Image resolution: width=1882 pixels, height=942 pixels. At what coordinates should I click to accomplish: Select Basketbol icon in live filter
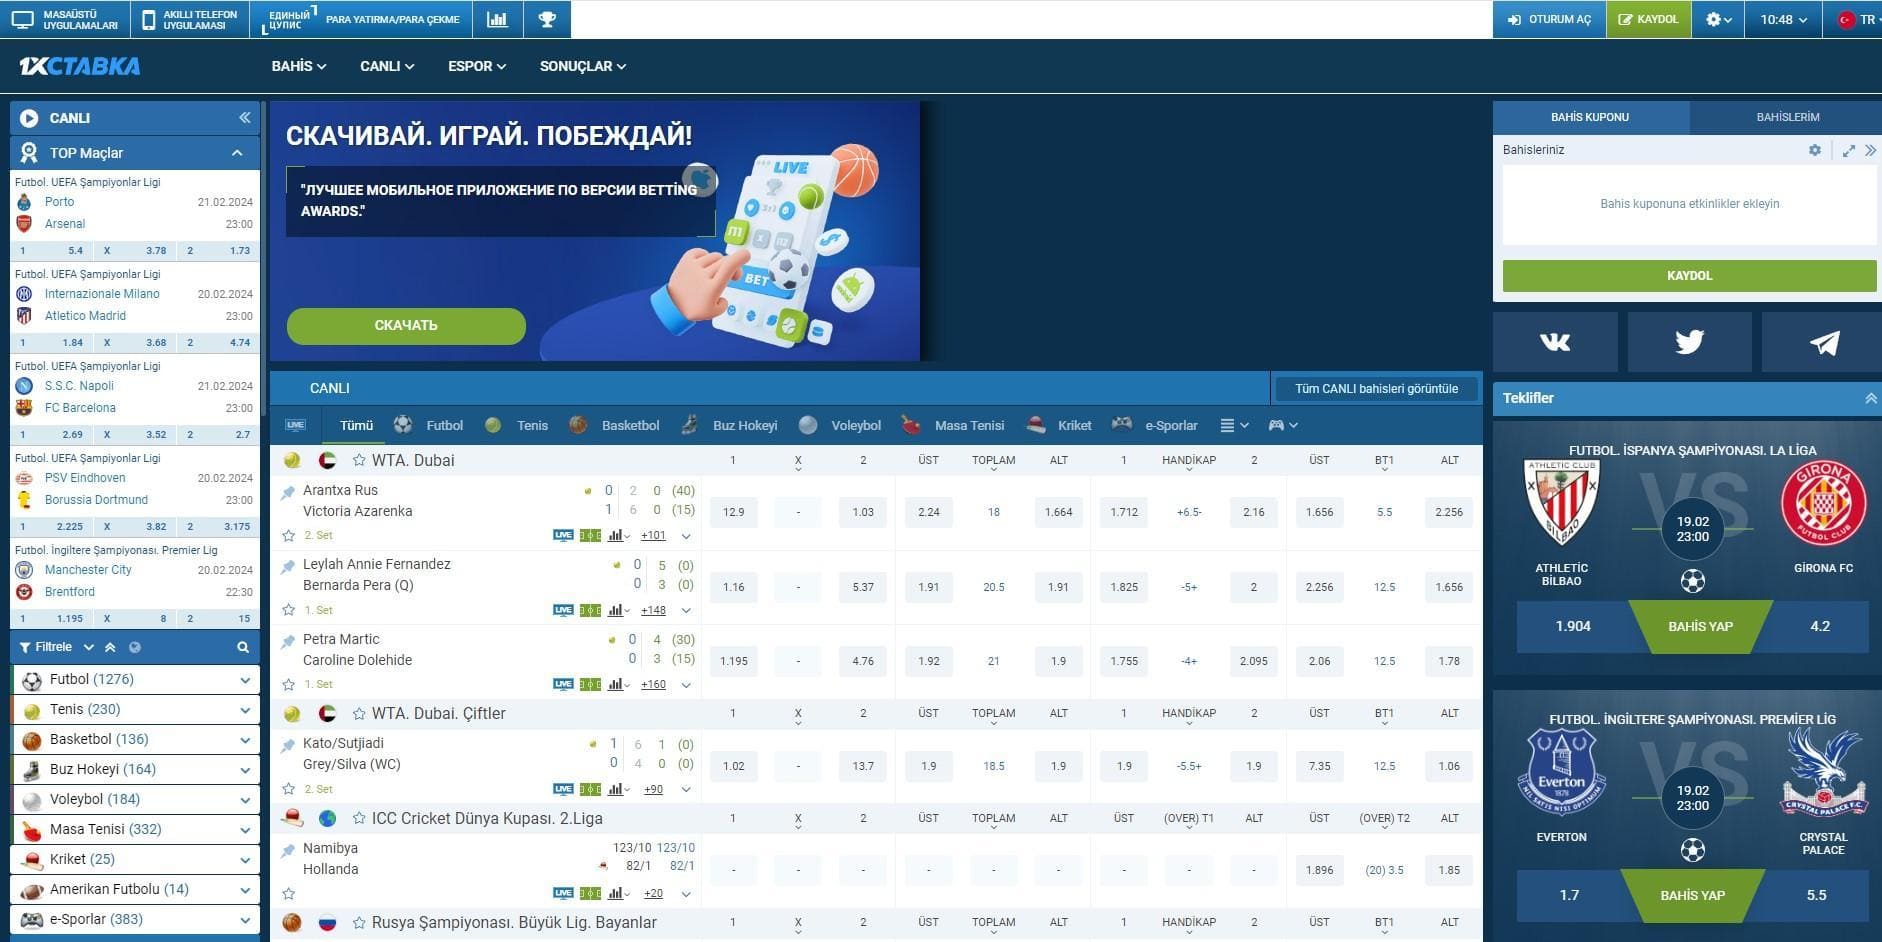578,425
